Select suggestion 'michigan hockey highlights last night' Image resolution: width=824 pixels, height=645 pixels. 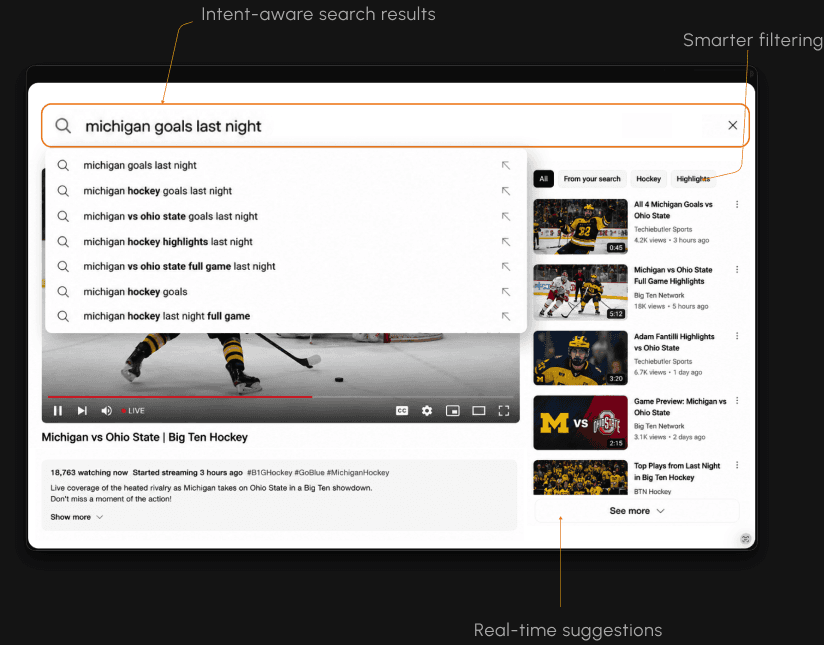(x=286, y=241)
